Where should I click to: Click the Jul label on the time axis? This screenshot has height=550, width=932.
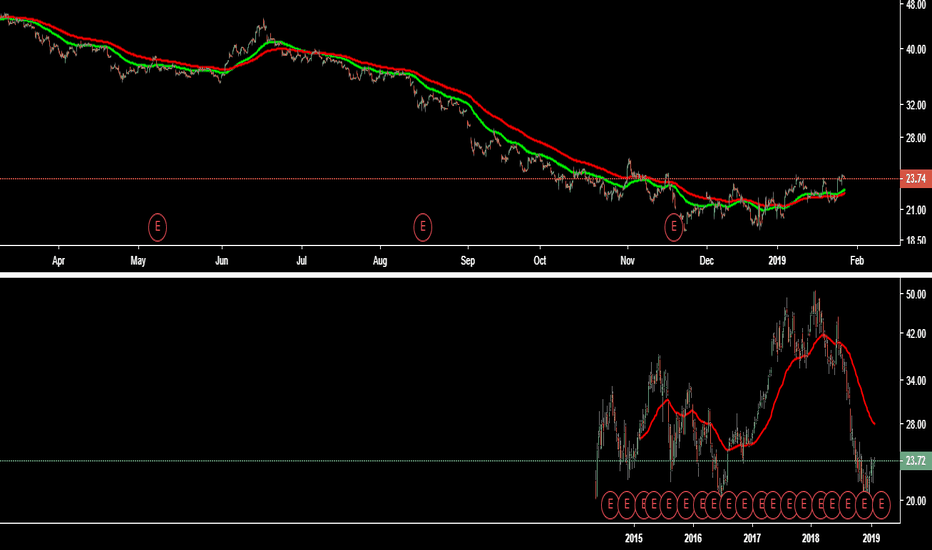tap(301, 260)
